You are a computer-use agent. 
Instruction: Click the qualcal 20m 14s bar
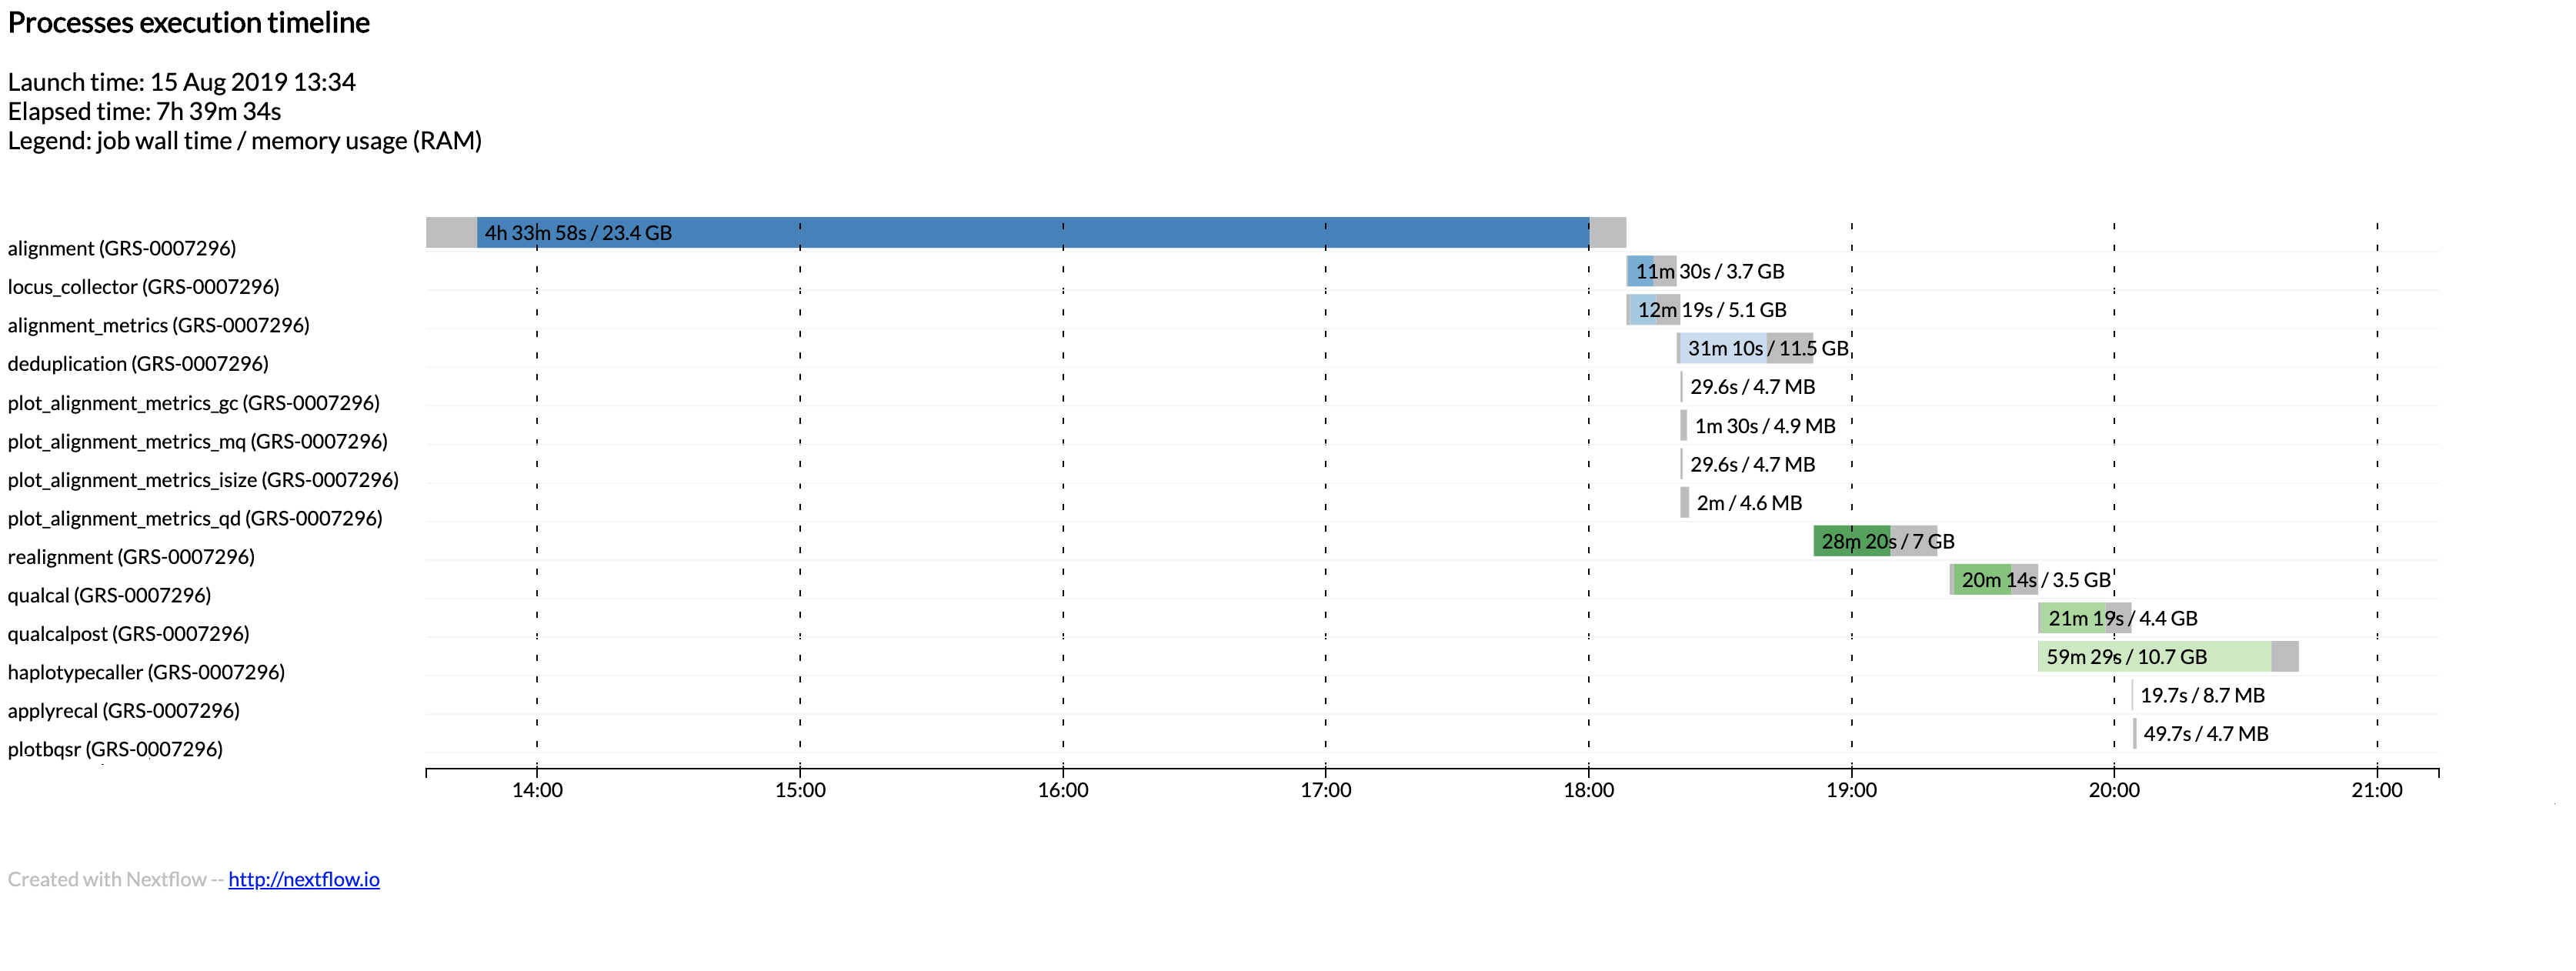pos(1981,579)
